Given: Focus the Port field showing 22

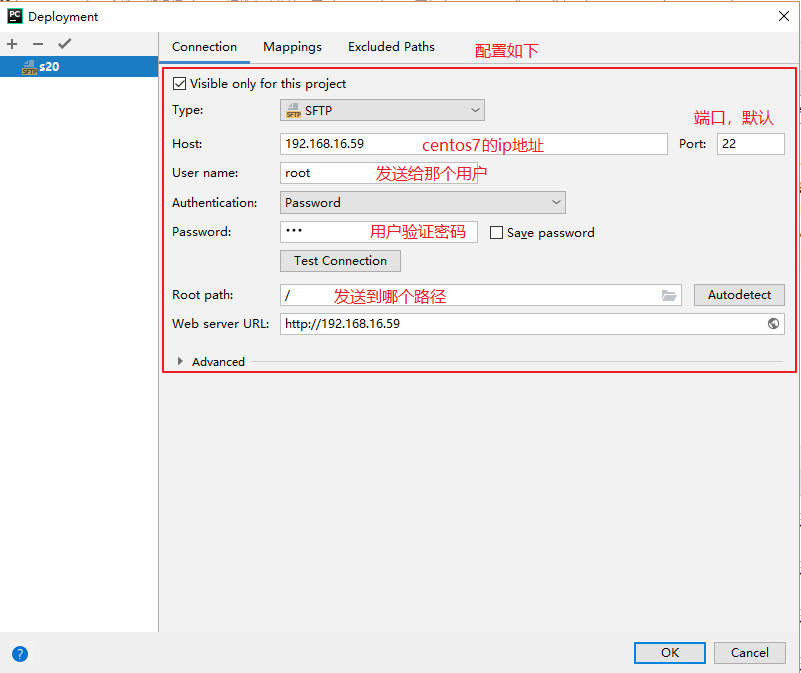Looking at the screenshot, I should 750,144.
